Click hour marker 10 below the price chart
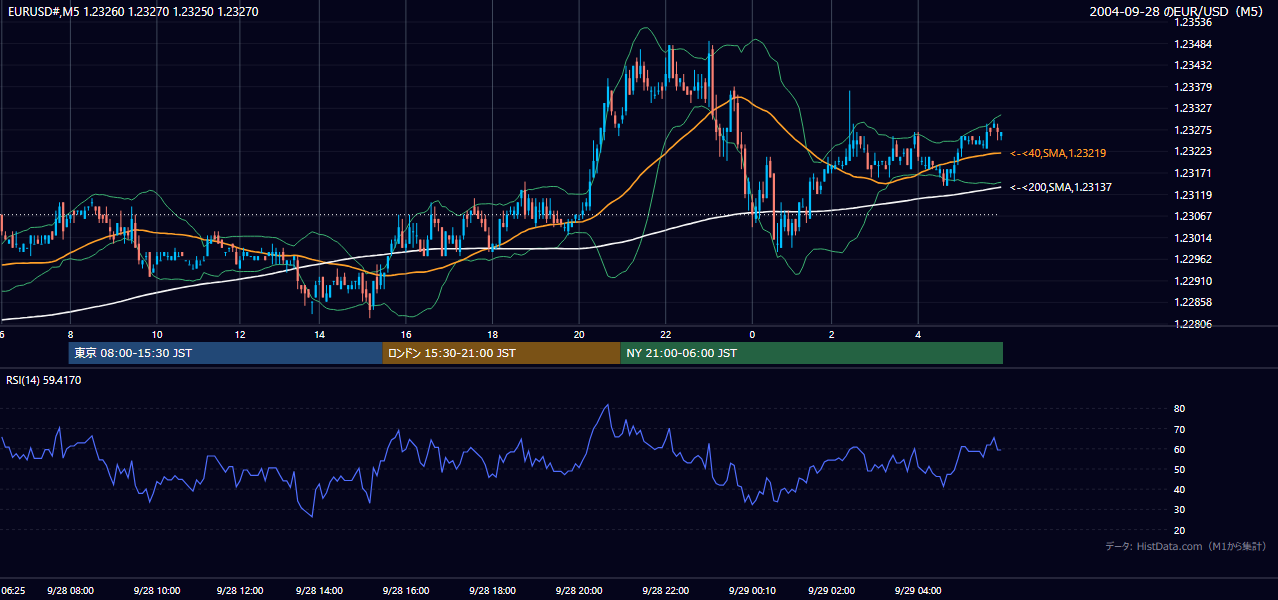1278x600 pixels. (x=156, y=334)
